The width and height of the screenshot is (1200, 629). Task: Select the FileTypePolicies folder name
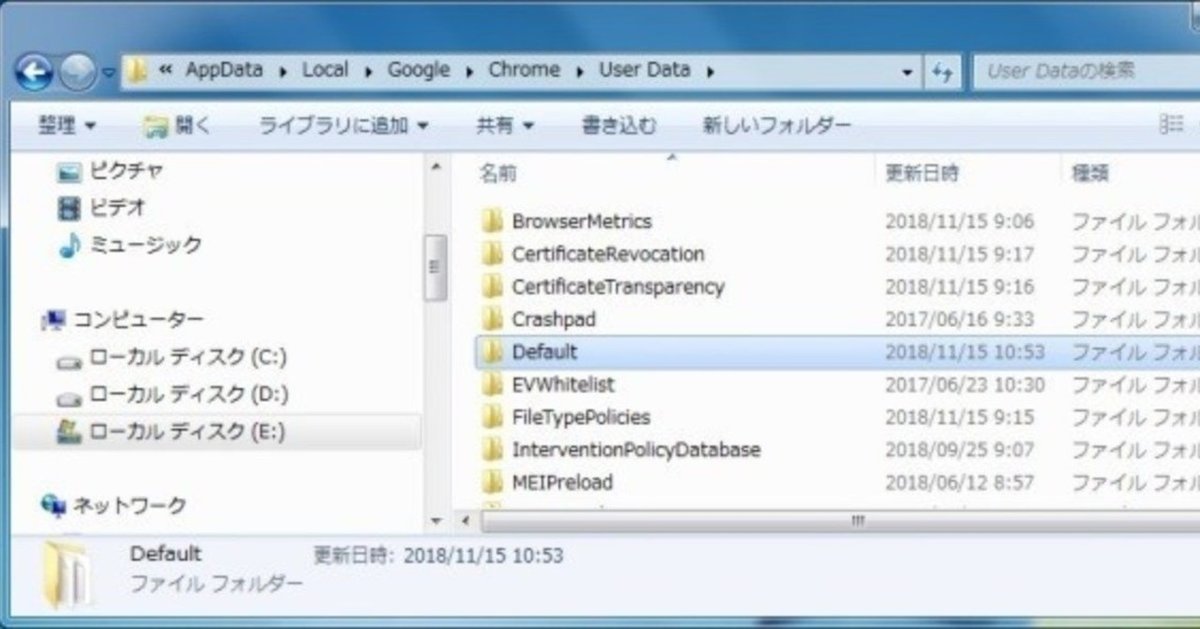coord(581,417)
